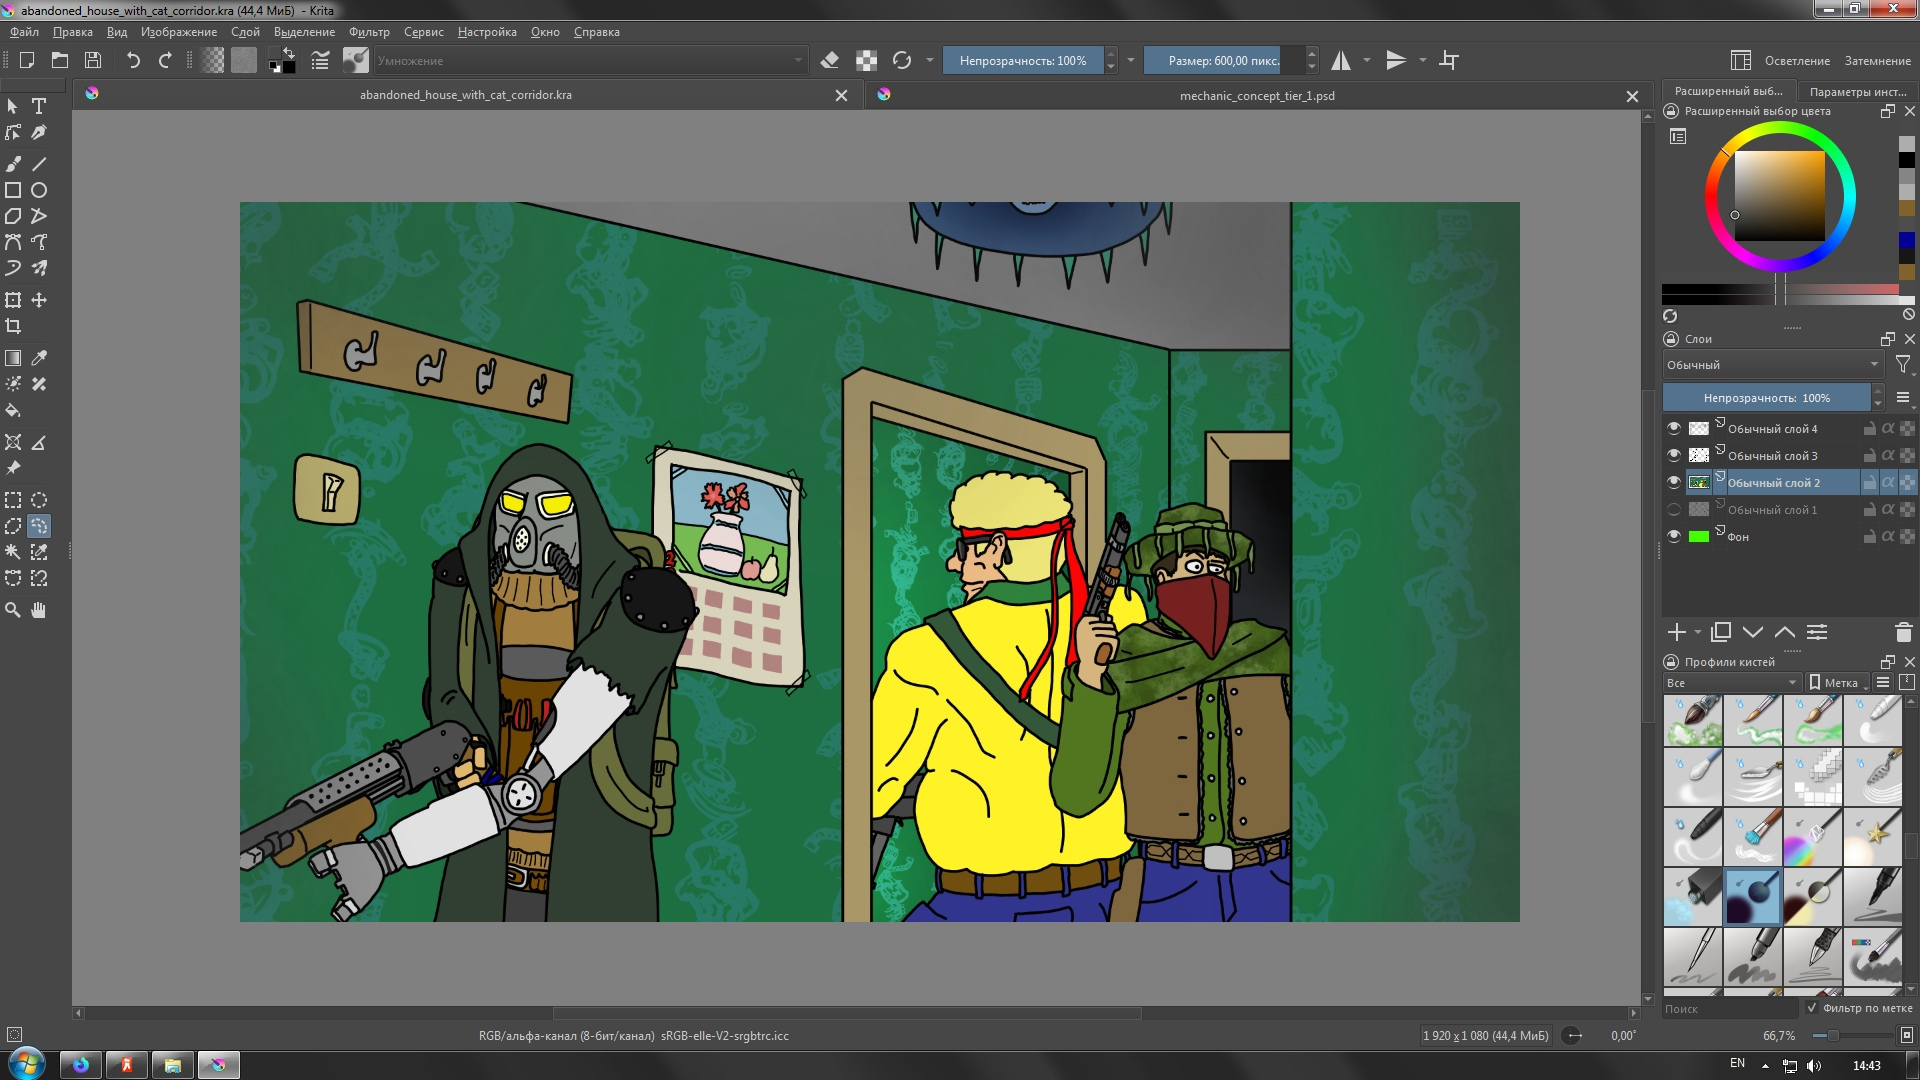Hide Обычный слой 4 layer
Viewport: 1920px width, 1080px height.
click(x=1674, y=428)
